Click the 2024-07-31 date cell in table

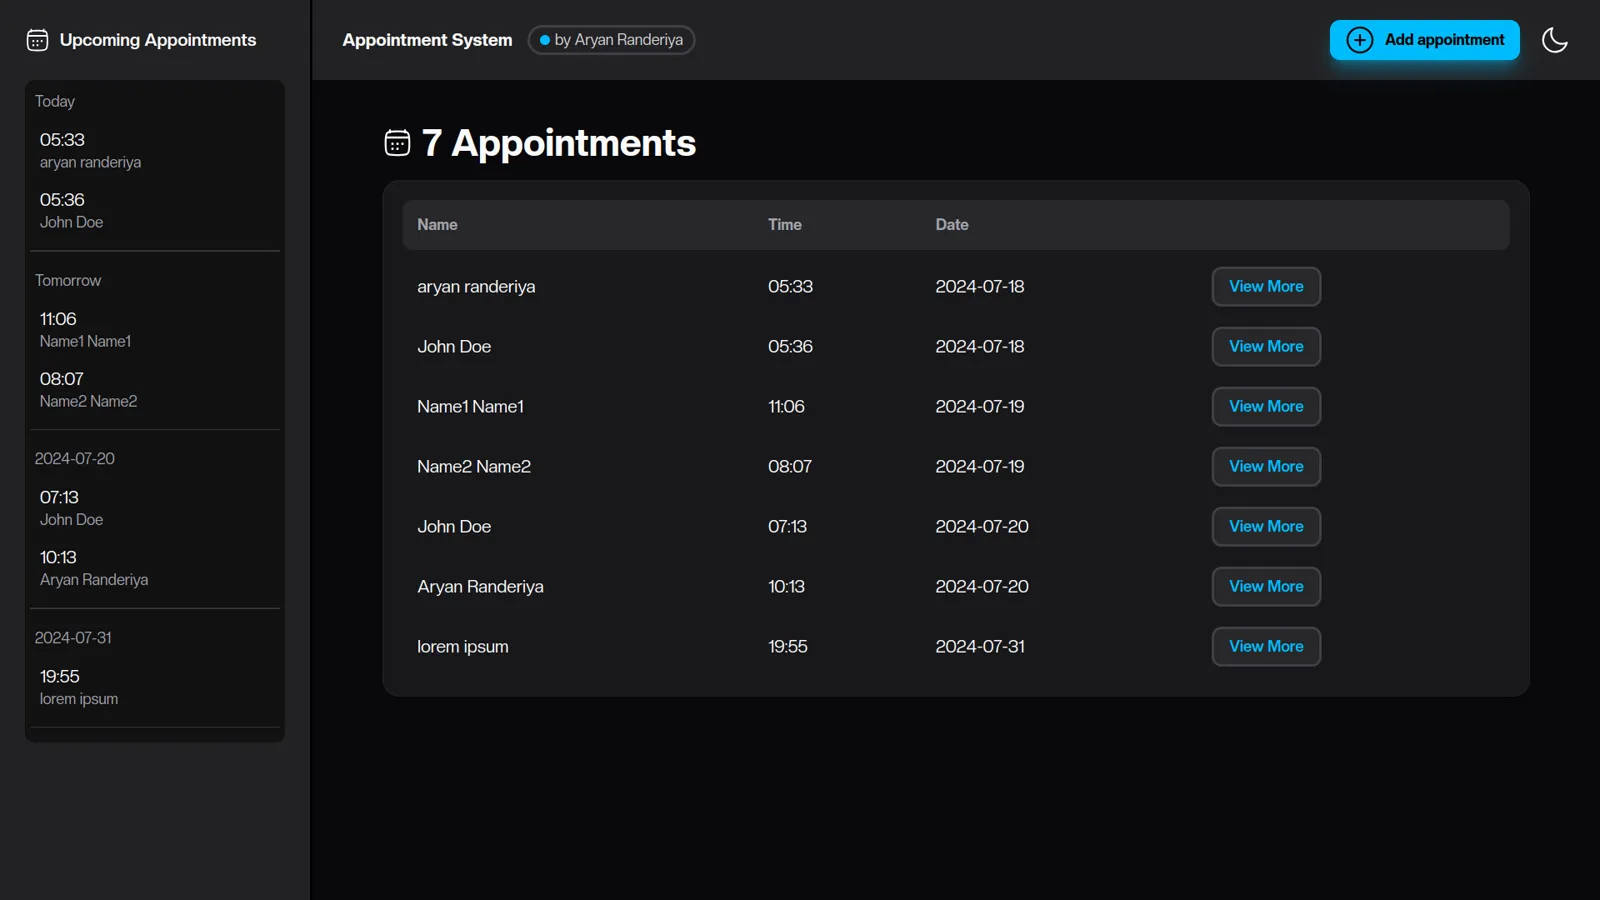[980, 646]
